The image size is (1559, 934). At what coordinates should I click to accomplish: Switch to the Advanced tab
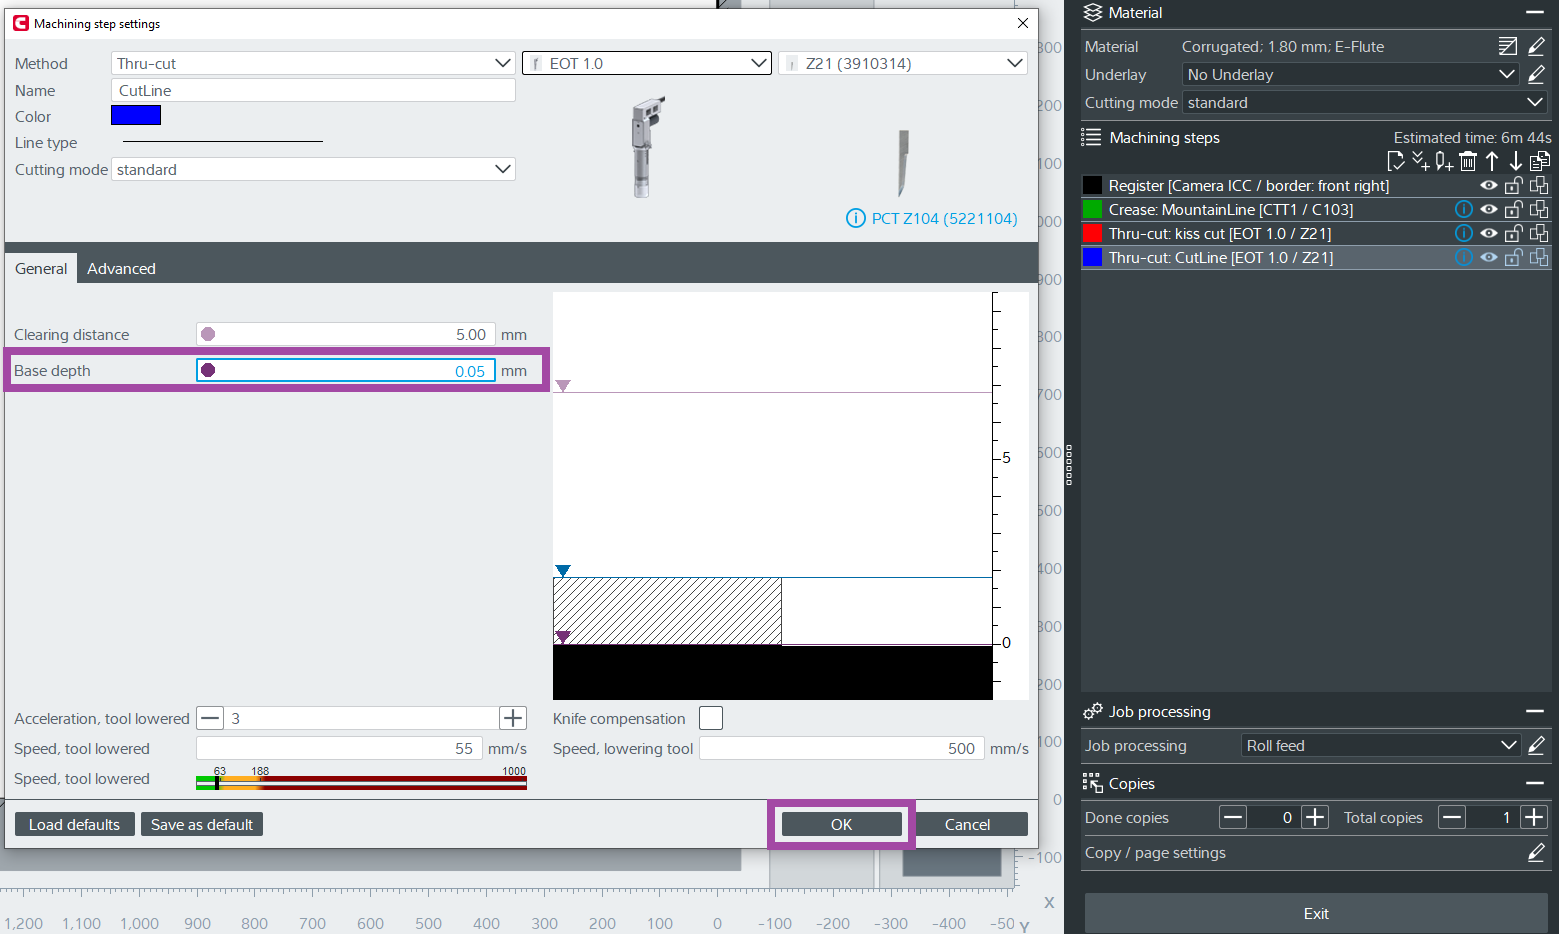click(121, 268)
